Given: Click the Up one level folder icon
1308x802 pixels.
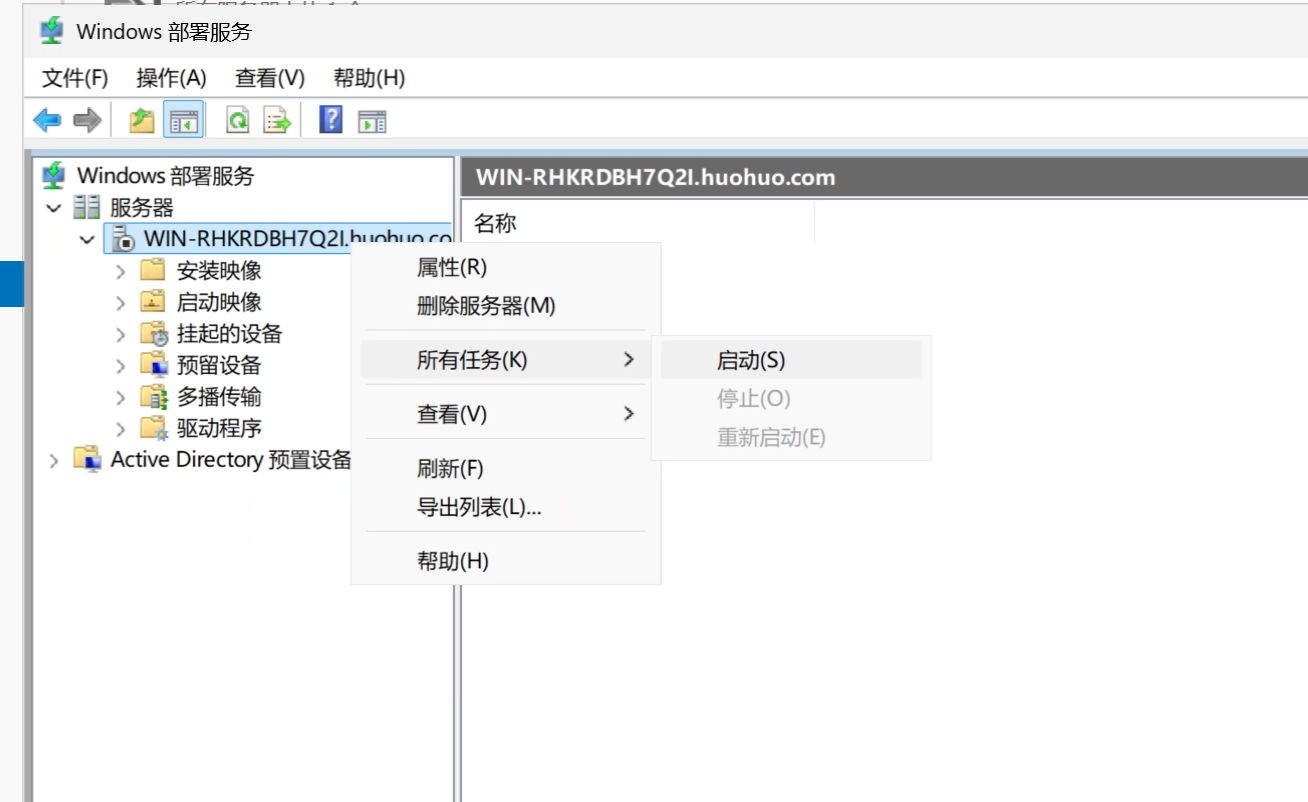Looking at the screenshot, I should [142, 121].
